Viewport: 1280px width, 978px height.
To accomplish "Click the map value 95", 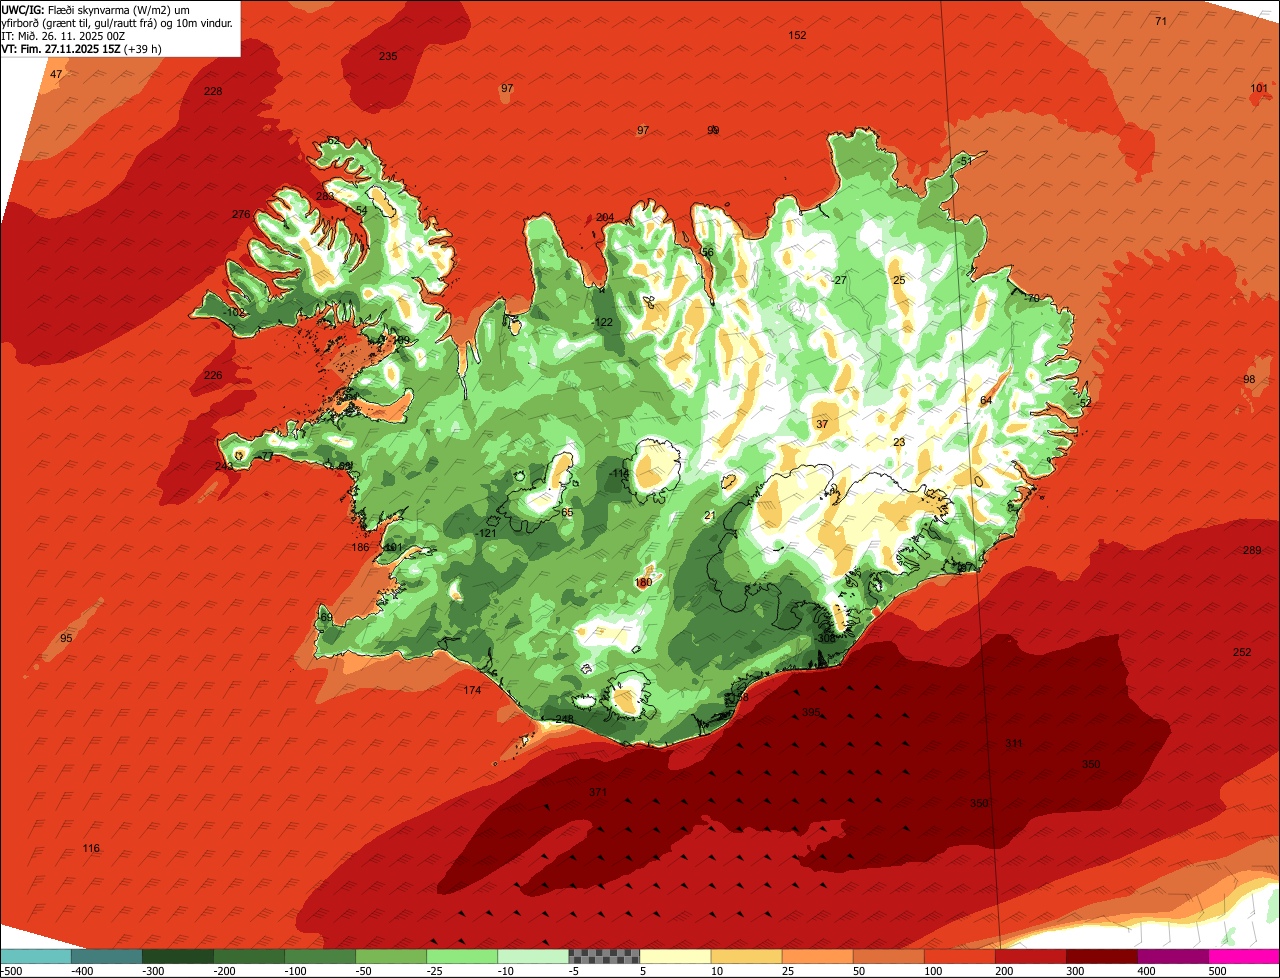I will [x=66, y=638].
